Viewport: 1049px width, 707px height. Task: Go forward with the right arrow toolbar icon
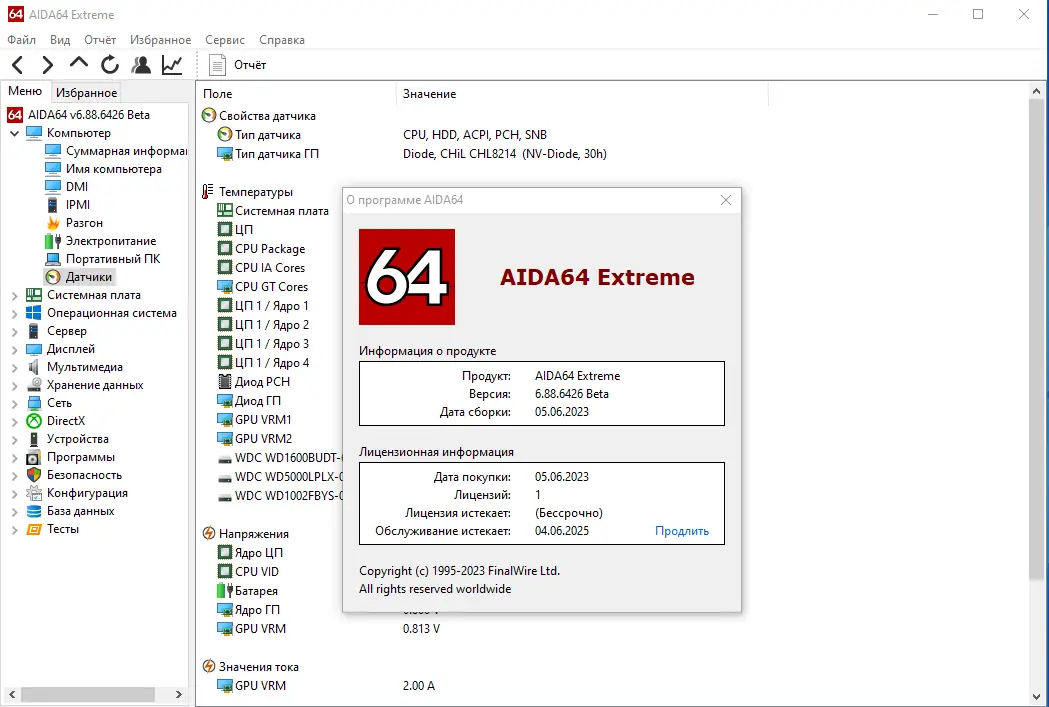[x=47, y=65]
